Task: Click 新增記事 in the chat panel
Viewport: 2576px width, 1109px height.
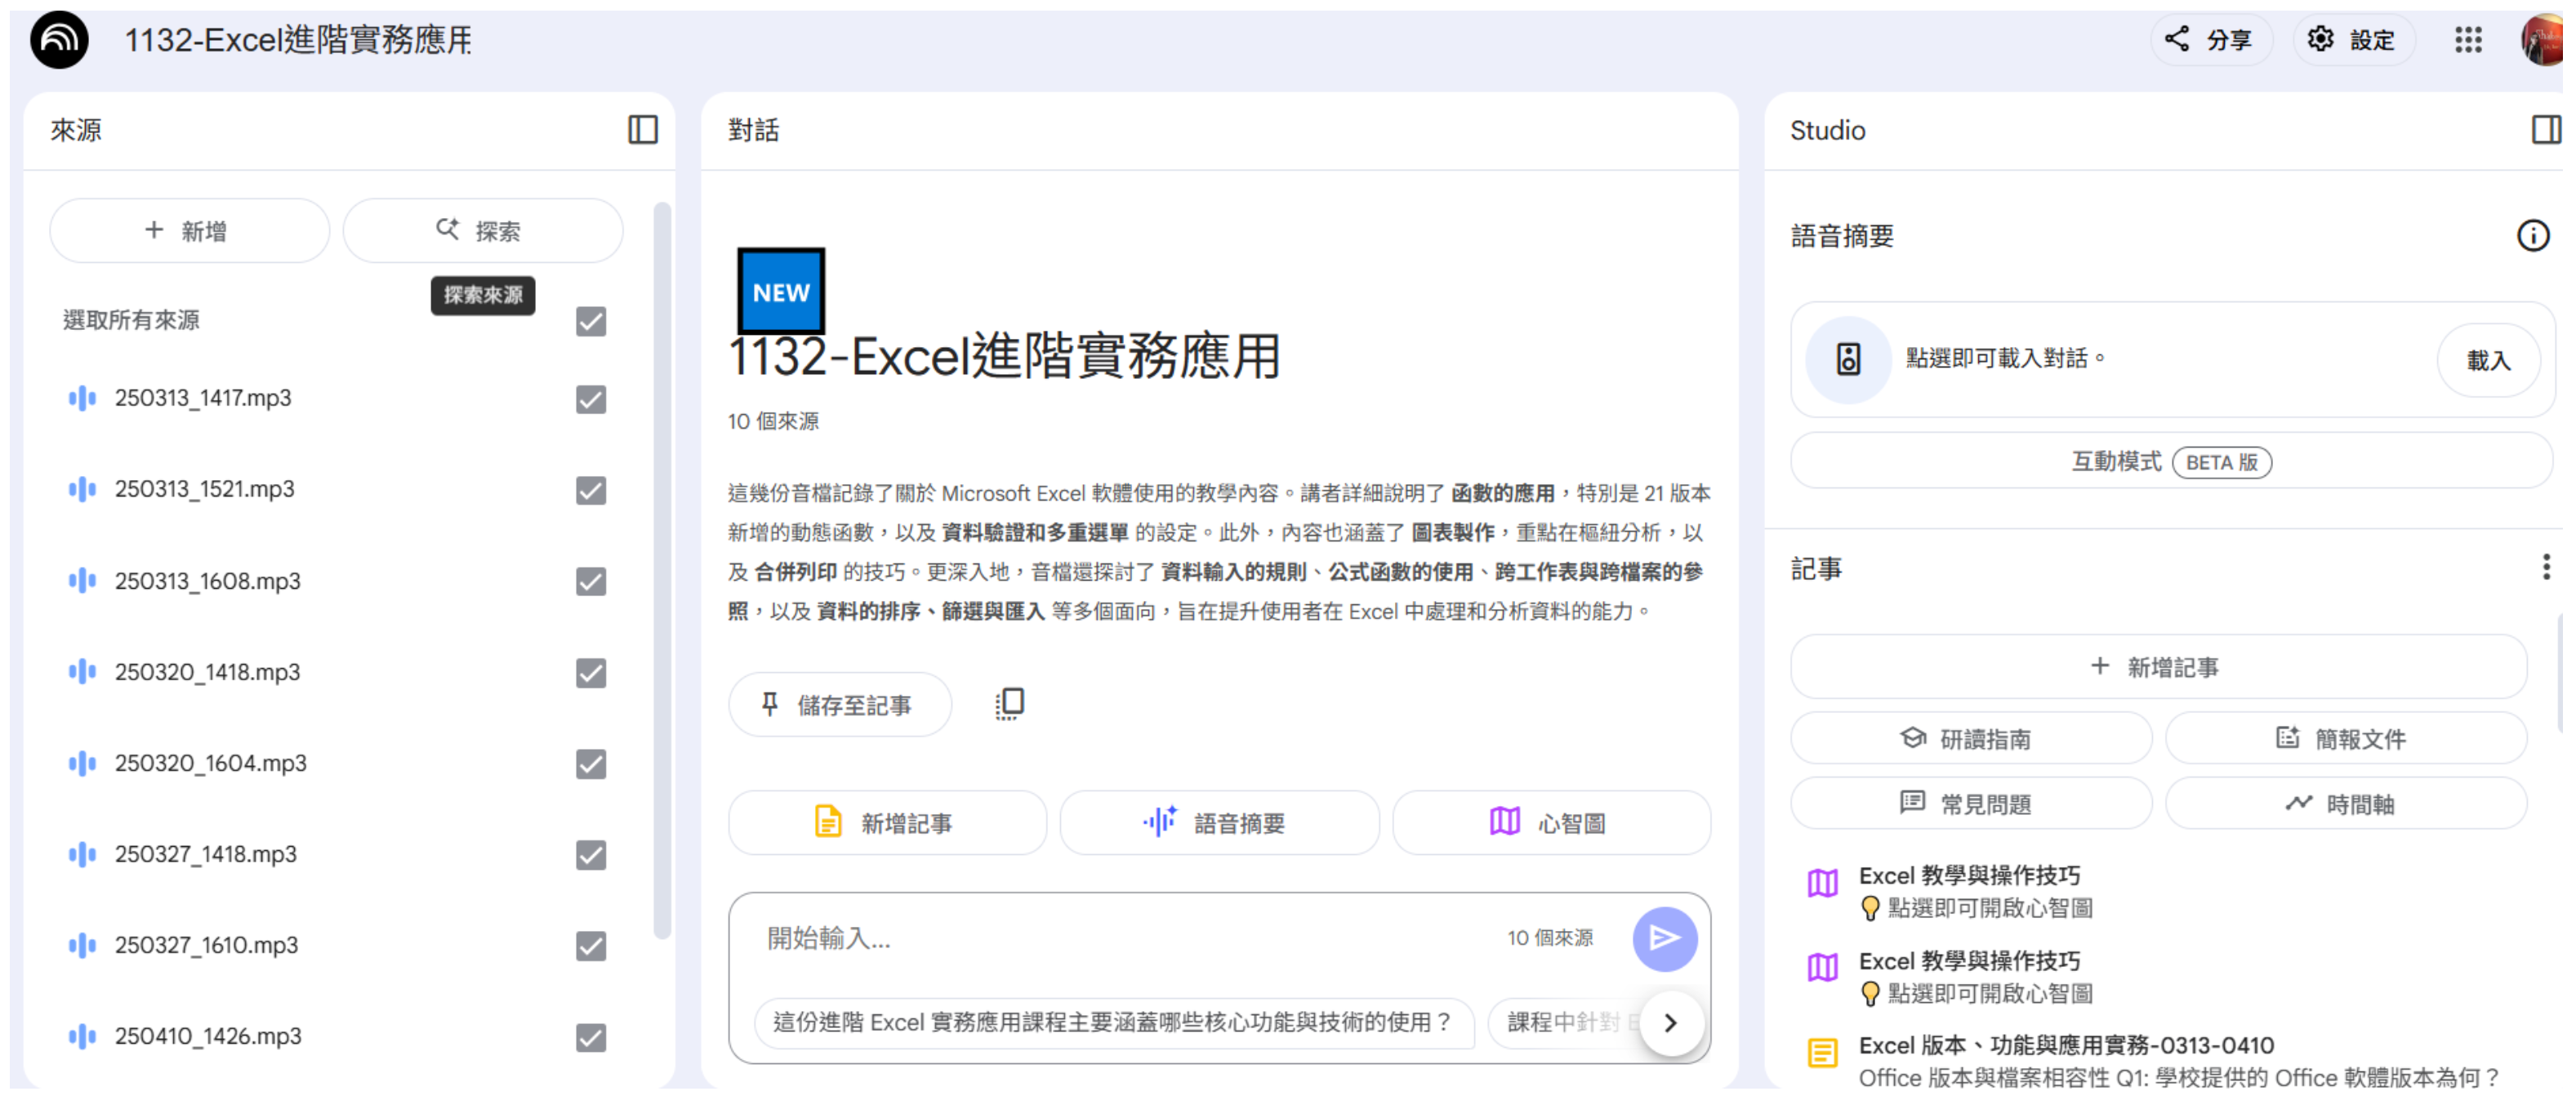Action: click(x=886, y=823)
